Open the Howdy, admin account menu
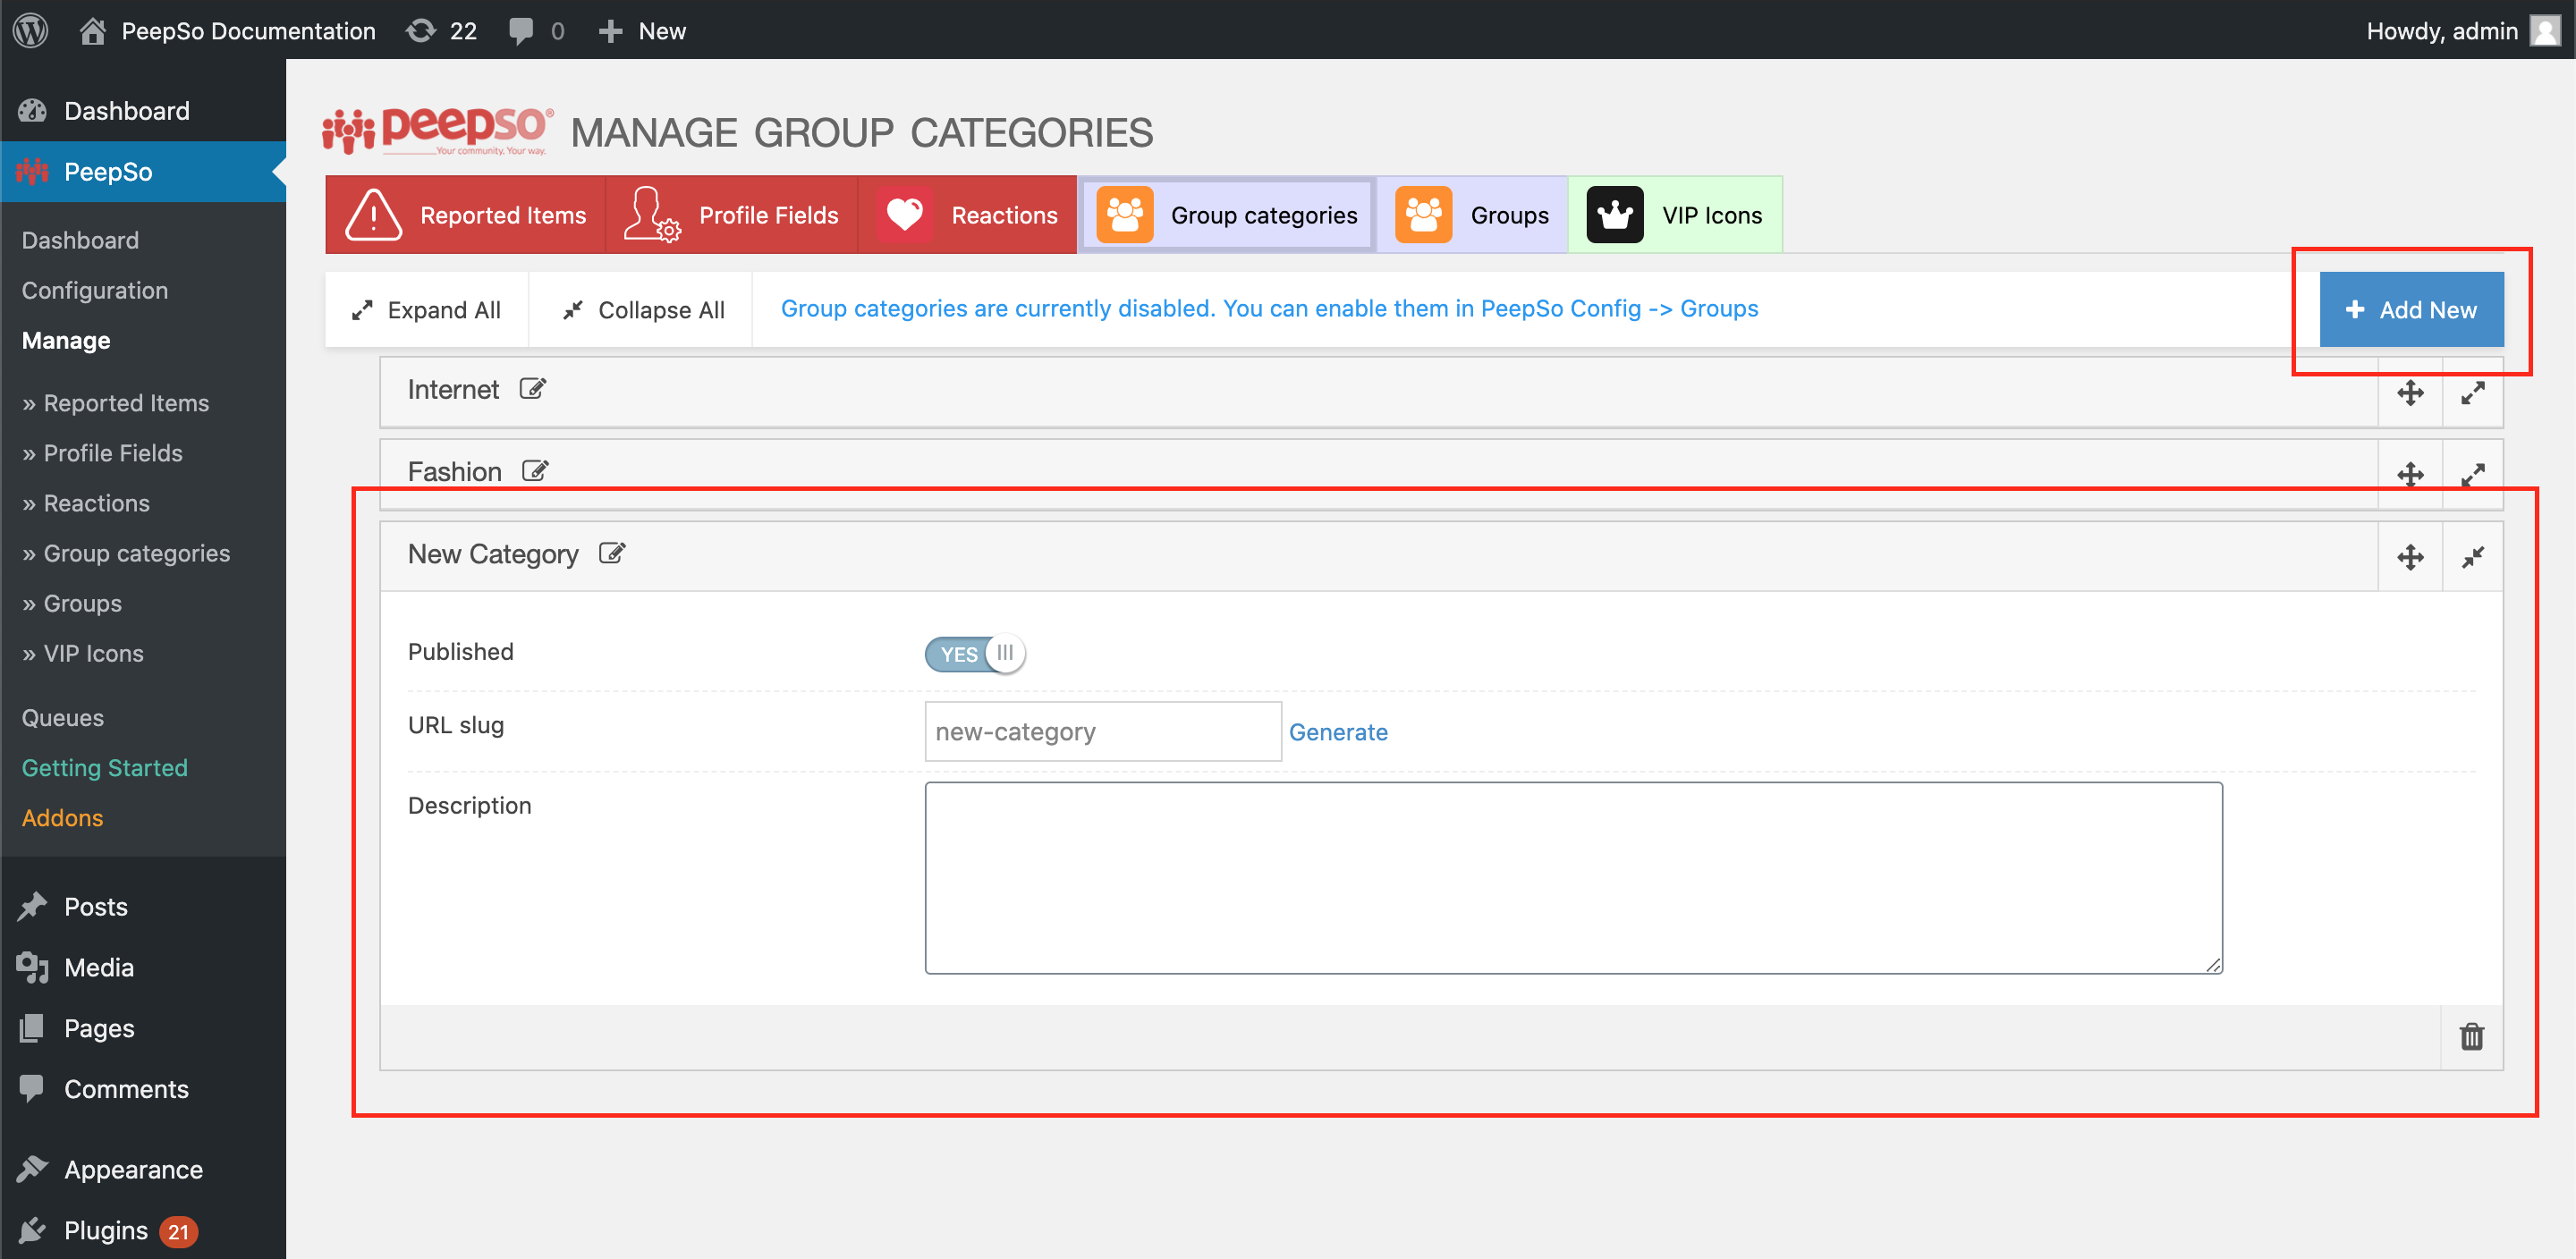2576x1259 pixels. click(2462, 30)
